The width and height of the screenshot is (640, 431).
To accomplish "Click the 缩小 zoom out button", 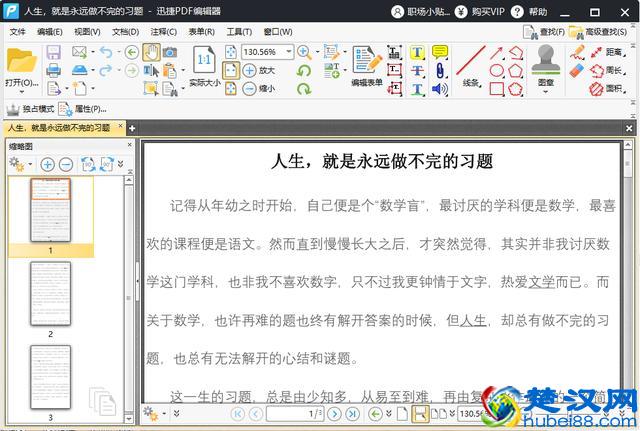I will (x=259, y=88).
